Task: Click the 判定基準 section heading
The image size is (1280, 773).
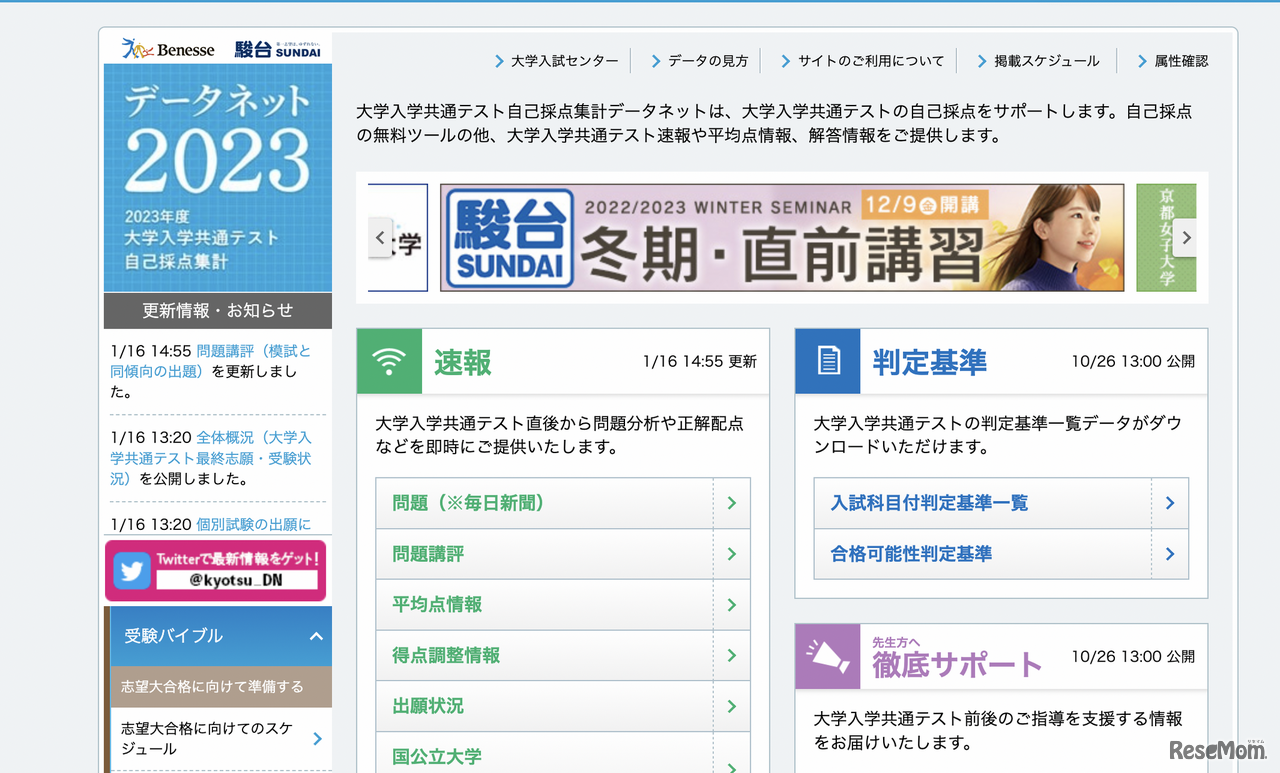Action: tap(930, 362)
